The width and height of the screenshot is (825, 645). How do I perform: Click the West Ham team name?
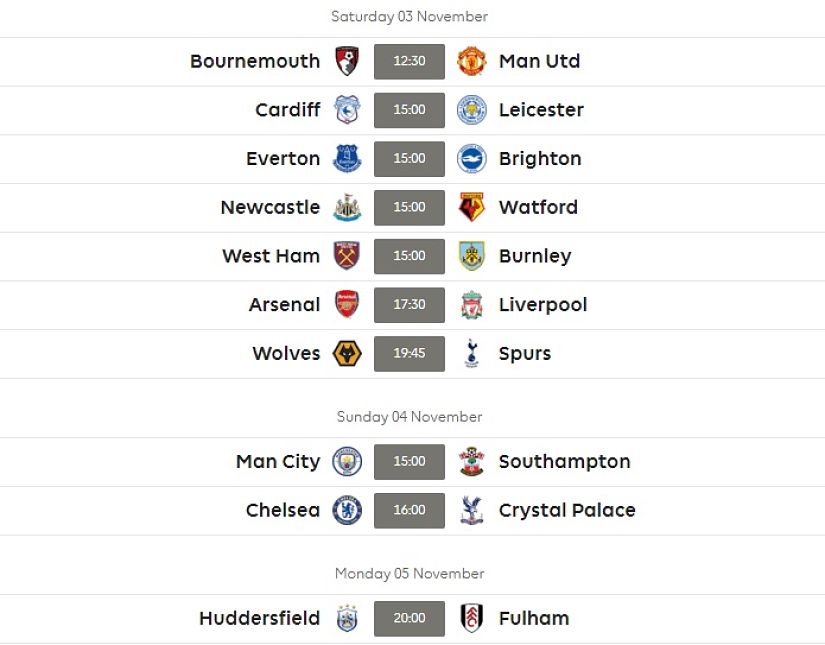pyautogui.click(x=271, y=256)
